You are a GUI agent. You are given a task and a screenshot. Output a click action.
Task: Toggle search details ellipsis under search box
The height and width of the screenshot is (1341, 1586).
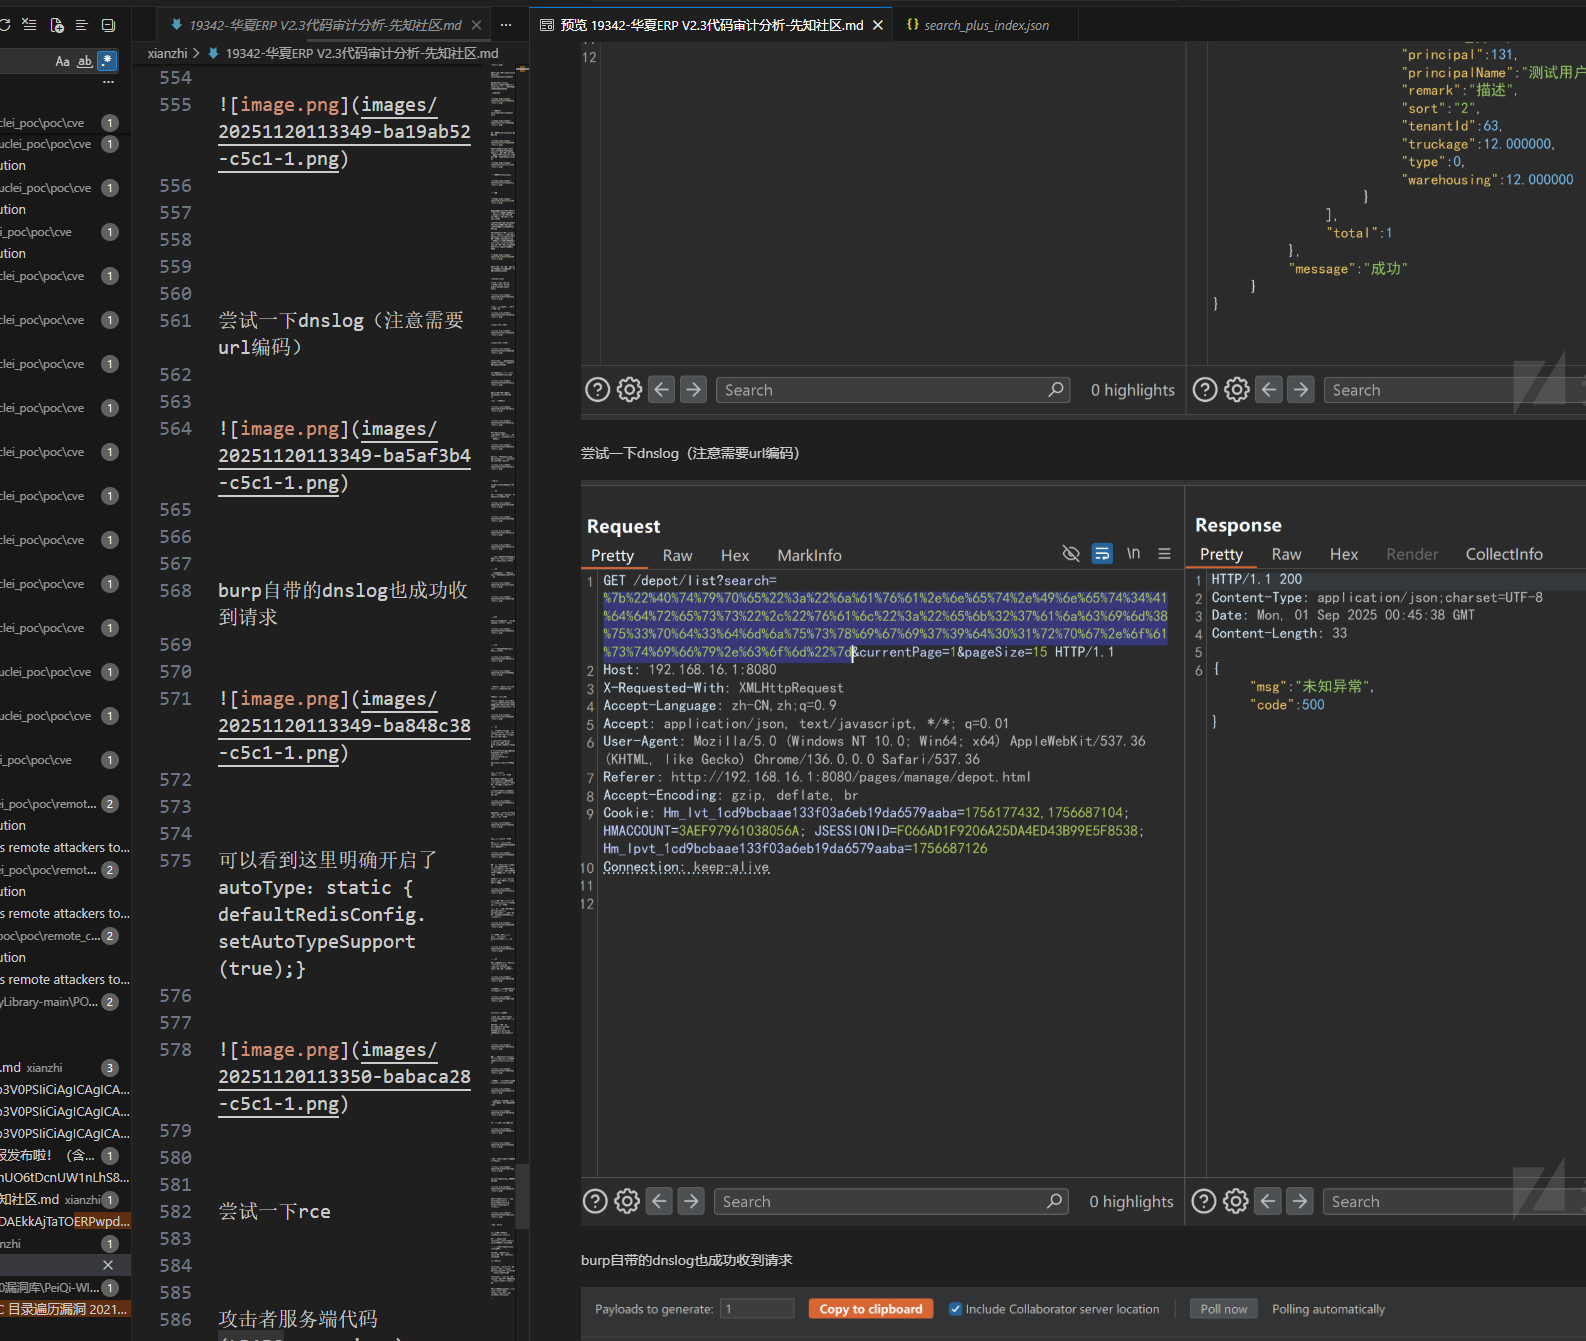pos(108,83)
